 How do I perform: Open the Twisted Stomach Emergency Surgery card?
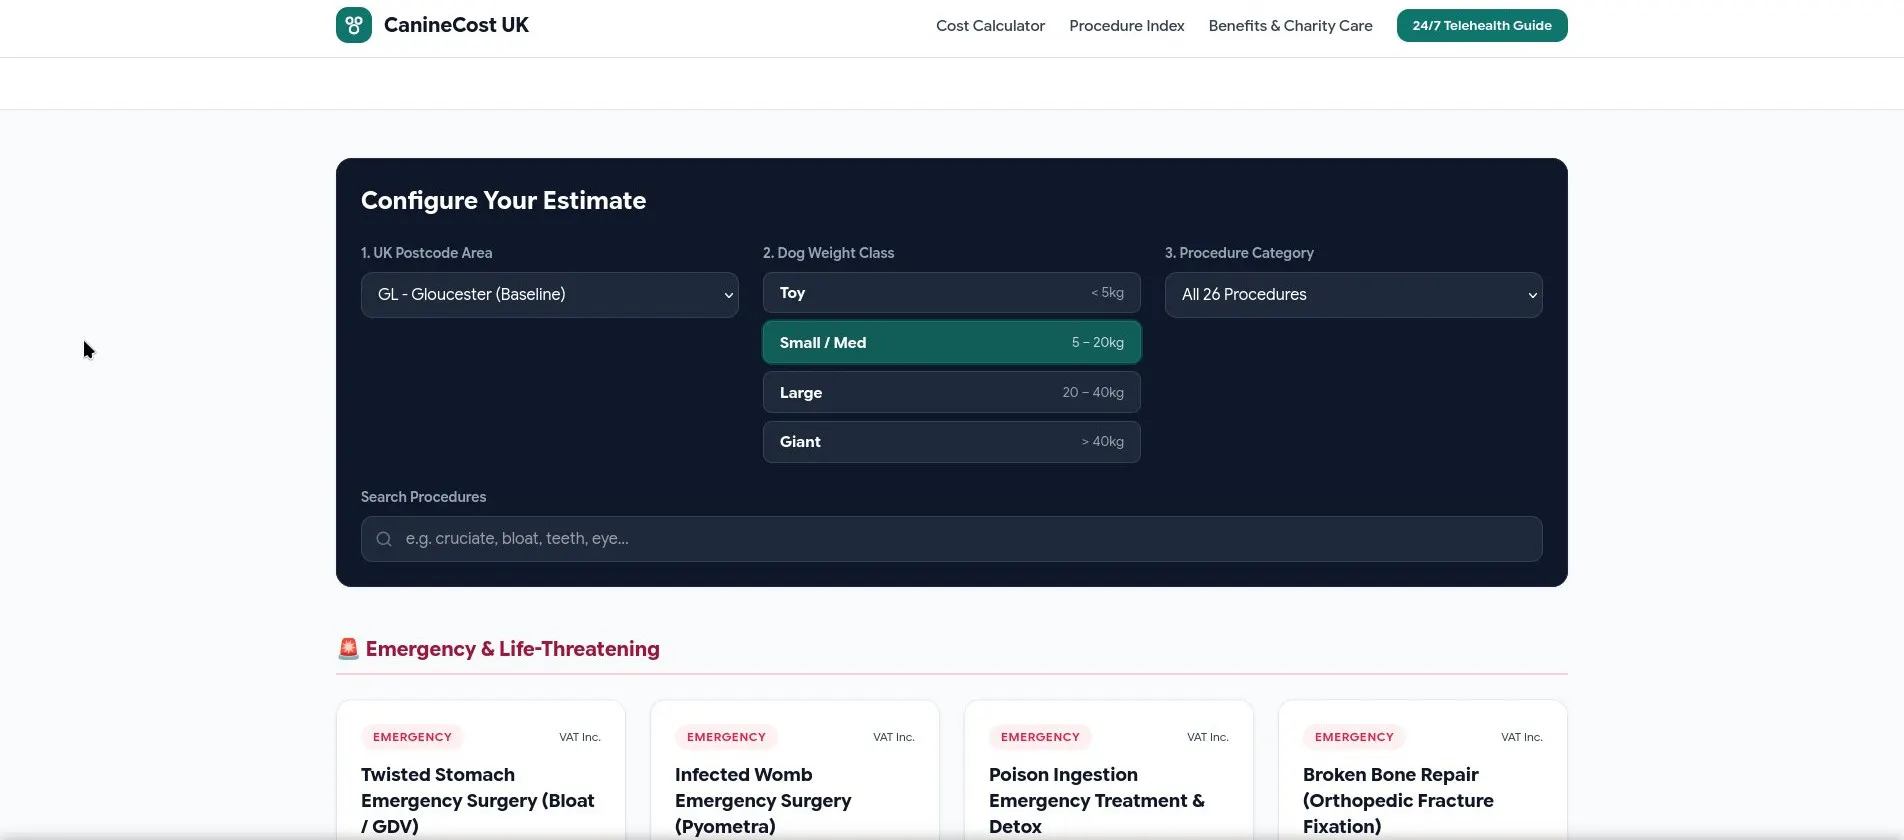(481, 770)
